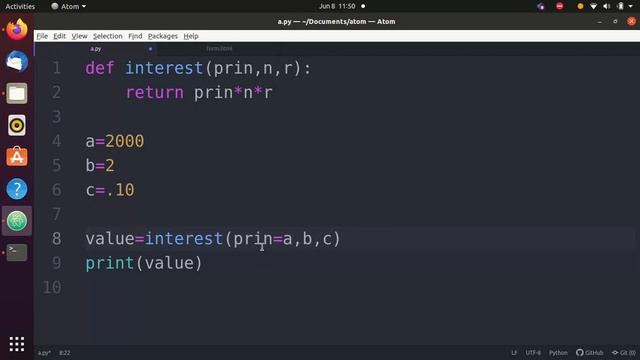Click cursor position 8:22 in status bar
640x360 pixels.
click(x=65, y=353)
